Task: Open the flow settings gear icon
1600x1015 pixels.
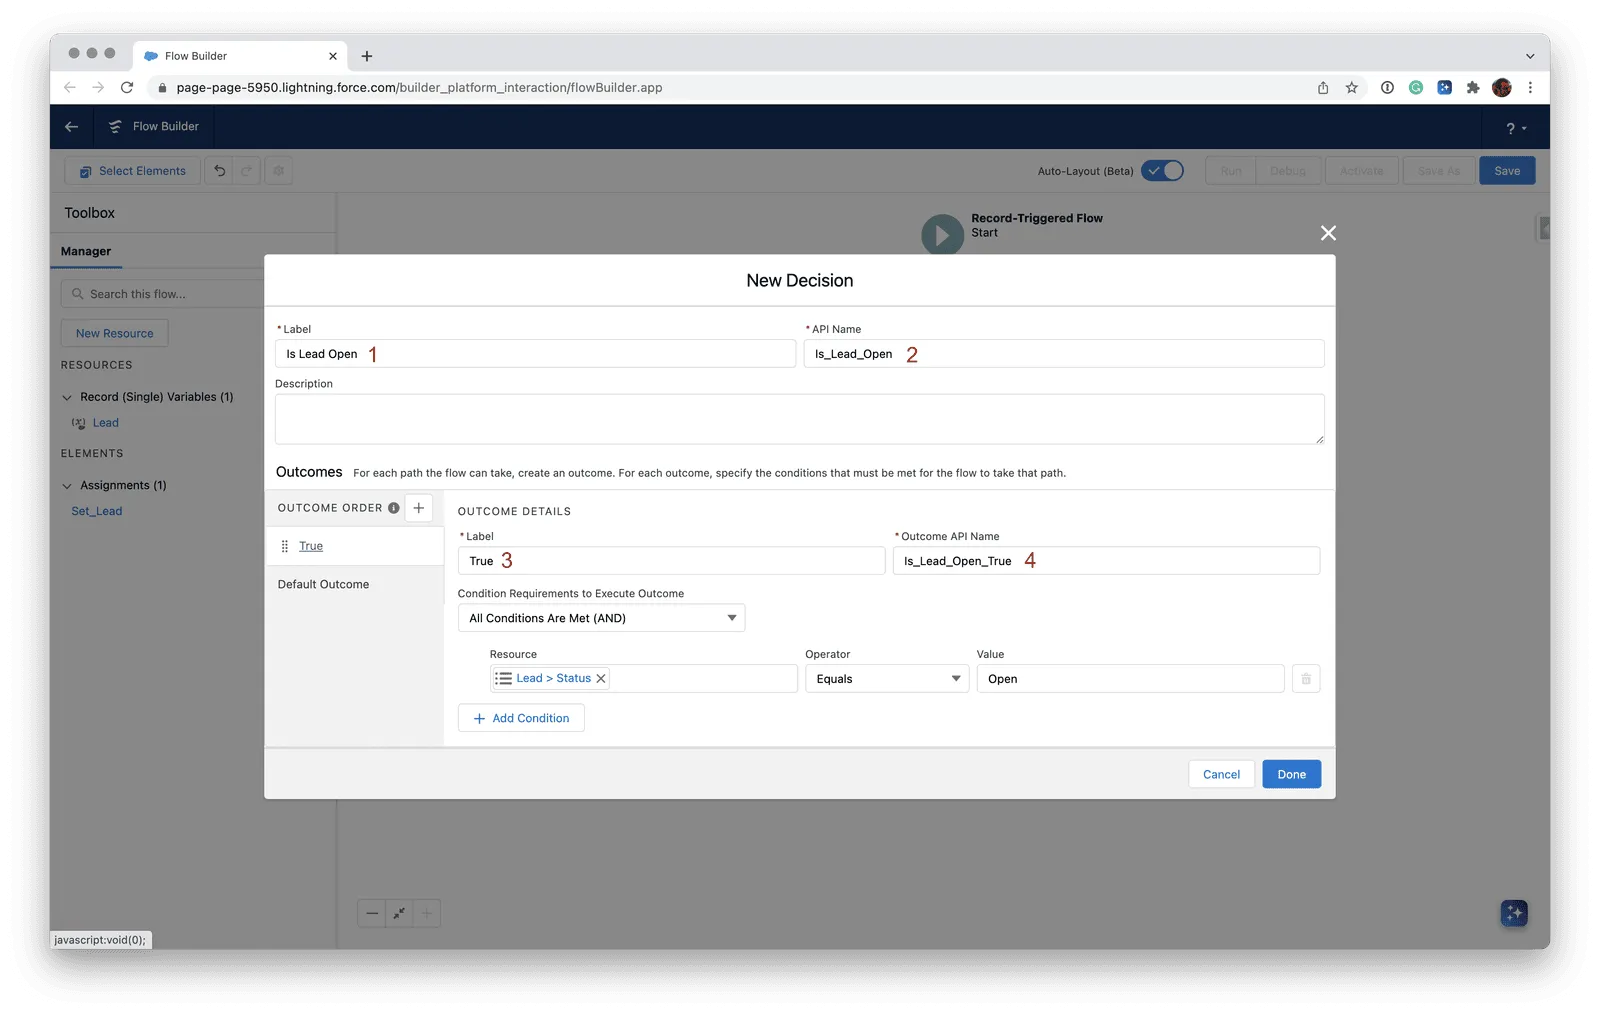Action: [279, 171]
